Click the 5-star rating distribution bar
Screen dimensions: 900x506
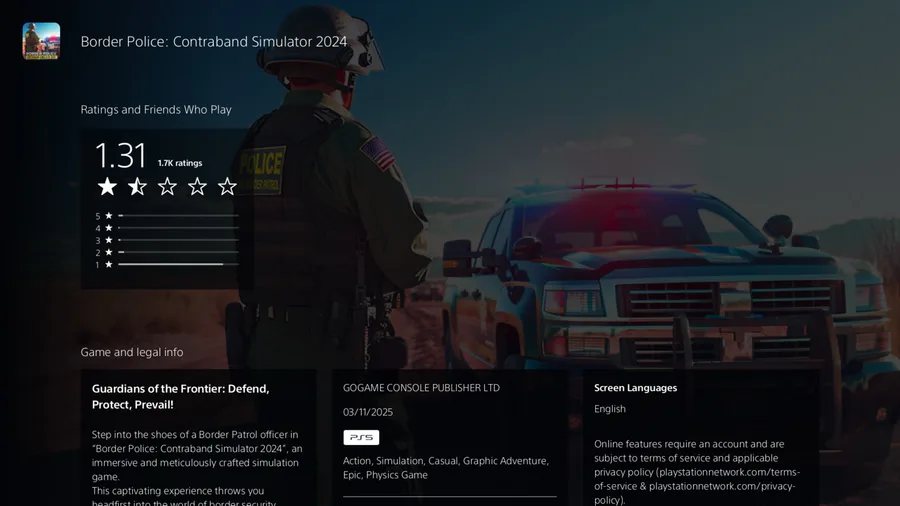[x=179, y=216]
